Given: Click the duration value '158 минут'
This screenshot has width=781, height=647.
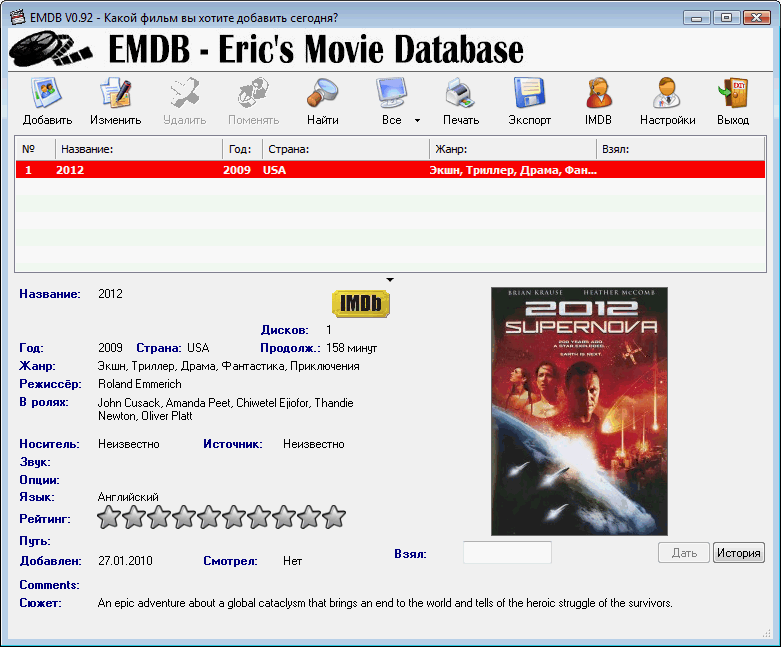Looking at the screenshot, I should pyautogui.click(x=352, y=348).
